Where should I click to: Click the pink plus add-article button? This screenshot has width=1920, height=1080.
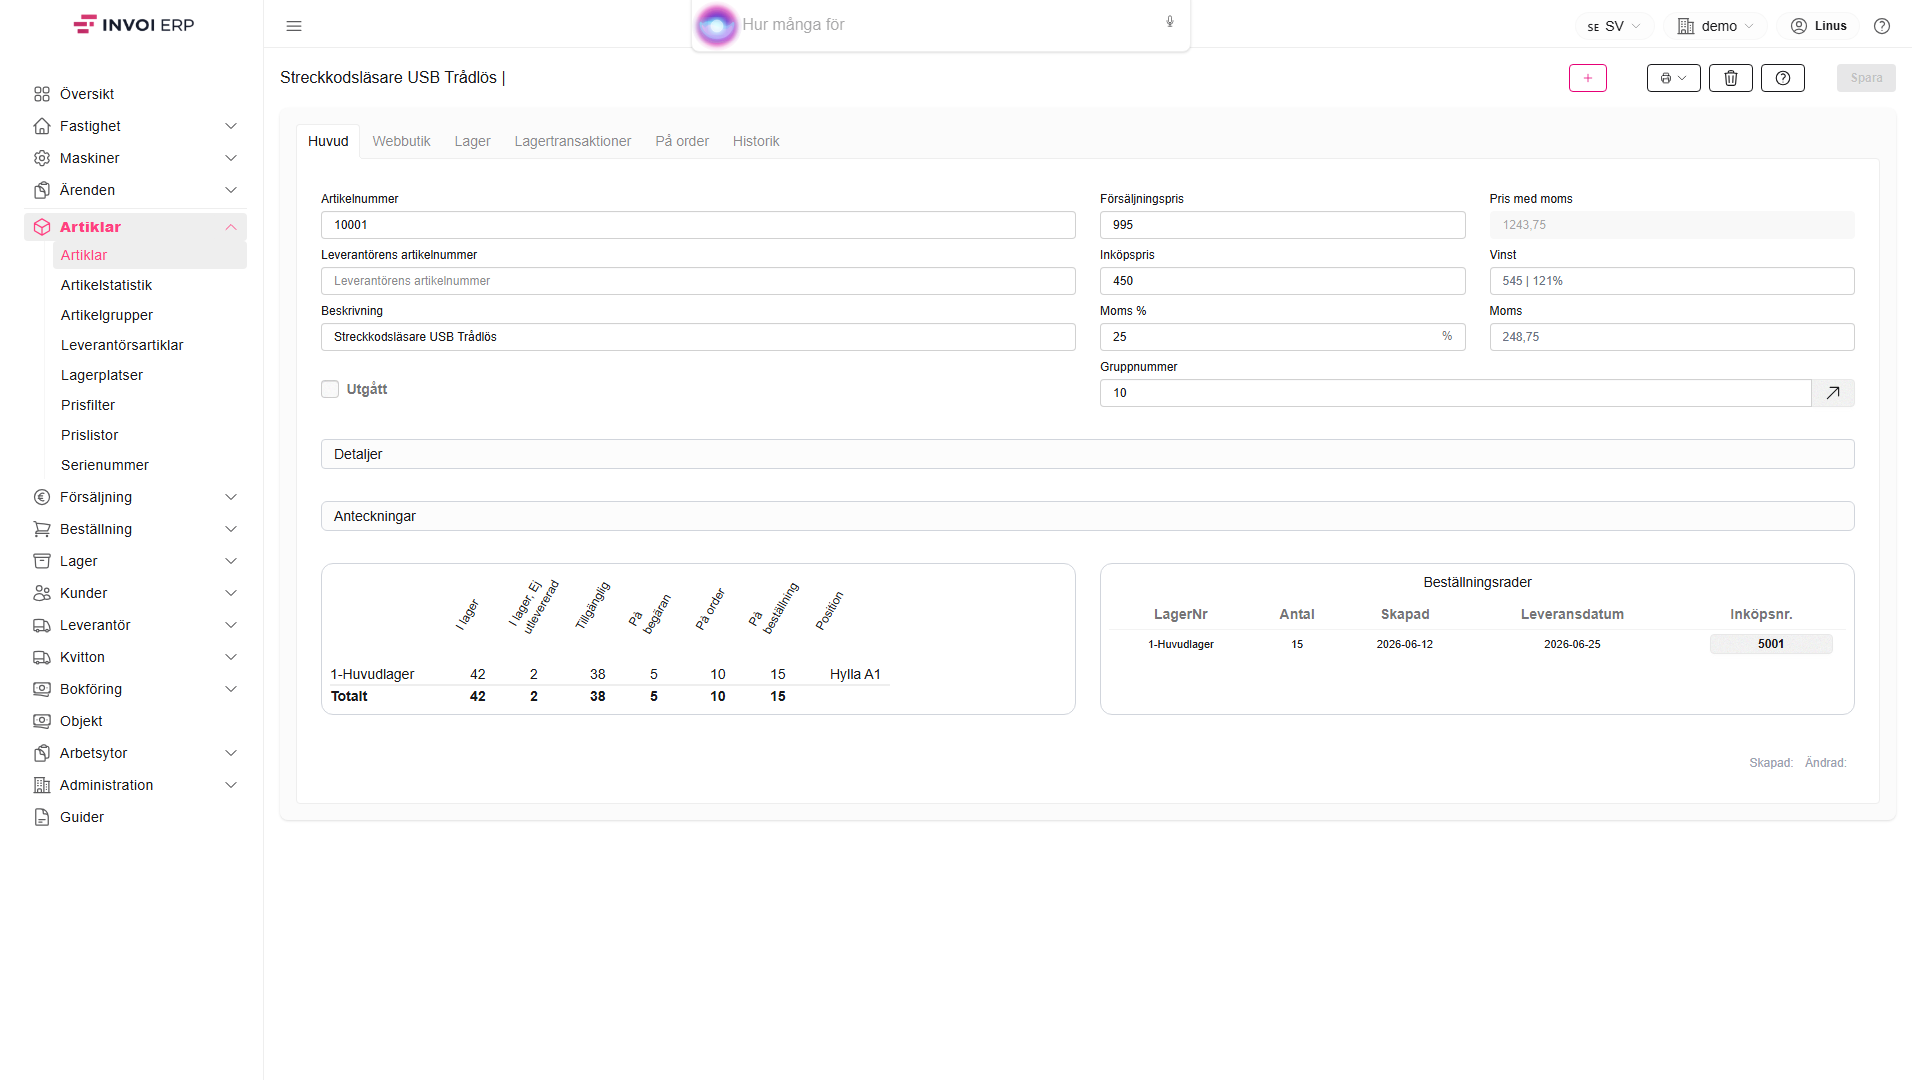point(1587,78)
